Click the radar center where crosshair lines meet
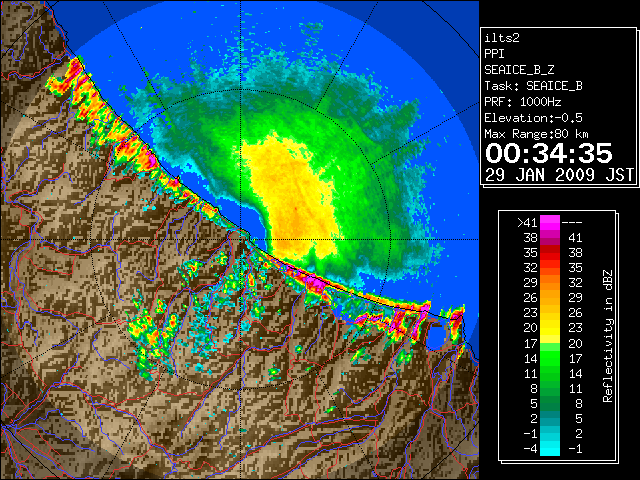This screenshot has width=640, height=480. (241, 240)
